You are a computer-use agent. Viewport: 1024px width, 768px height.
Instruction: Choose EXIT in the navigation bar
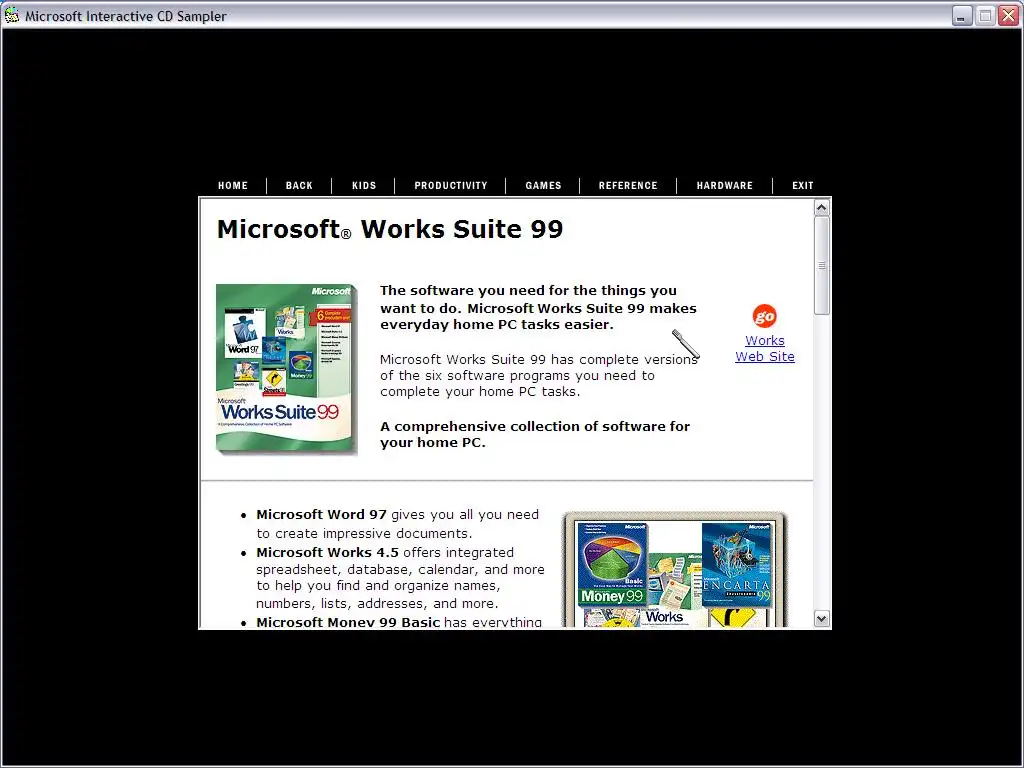point(803,185)
